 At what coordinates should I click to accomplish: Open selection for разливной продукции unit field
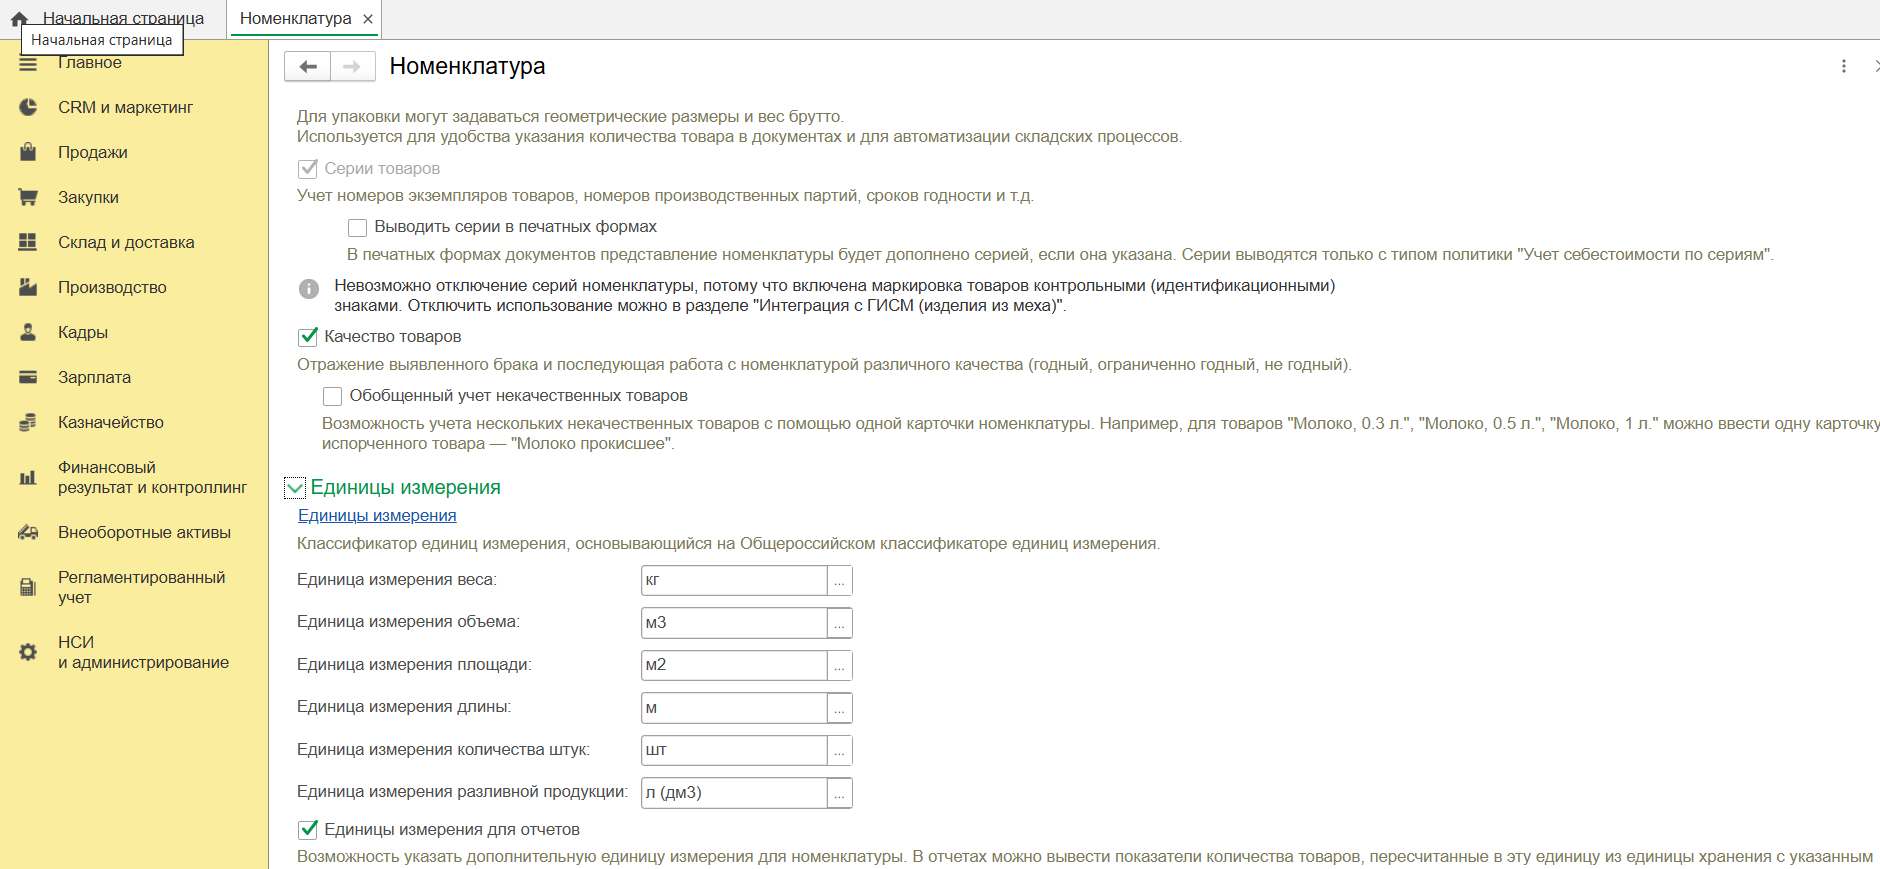coord(839,793)
